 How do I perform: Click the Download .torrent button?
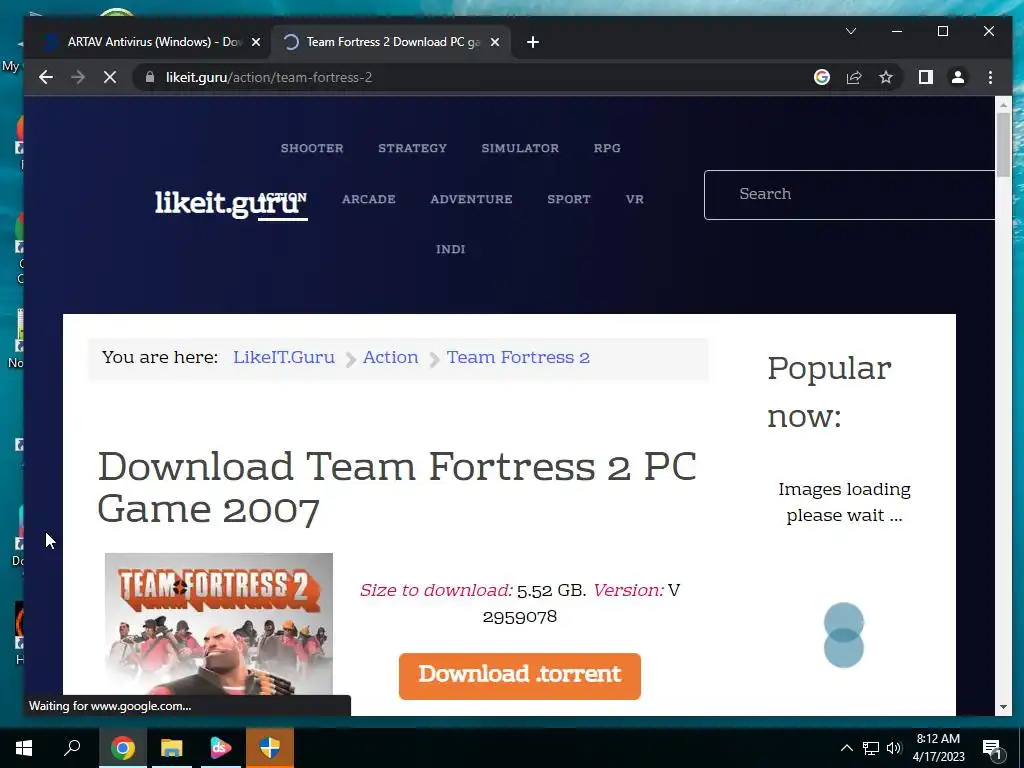coord(520,676)
